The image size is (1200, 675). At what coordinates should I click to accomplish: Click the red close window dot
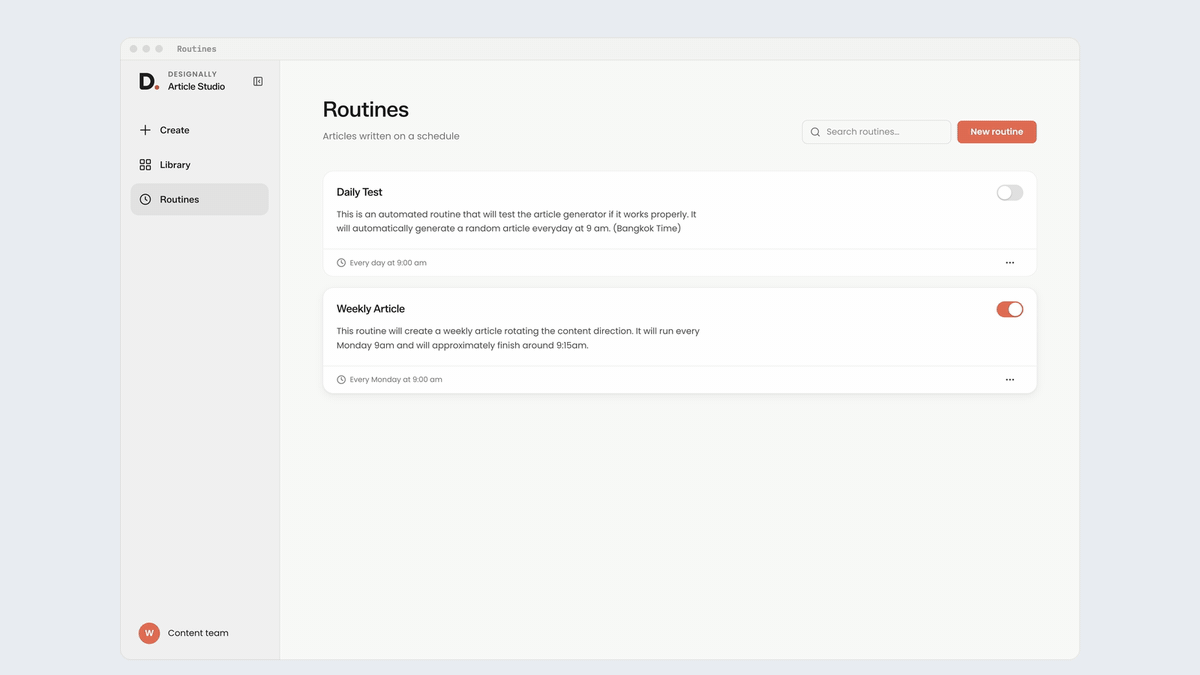pyautogui.click(x=134, y=49)
